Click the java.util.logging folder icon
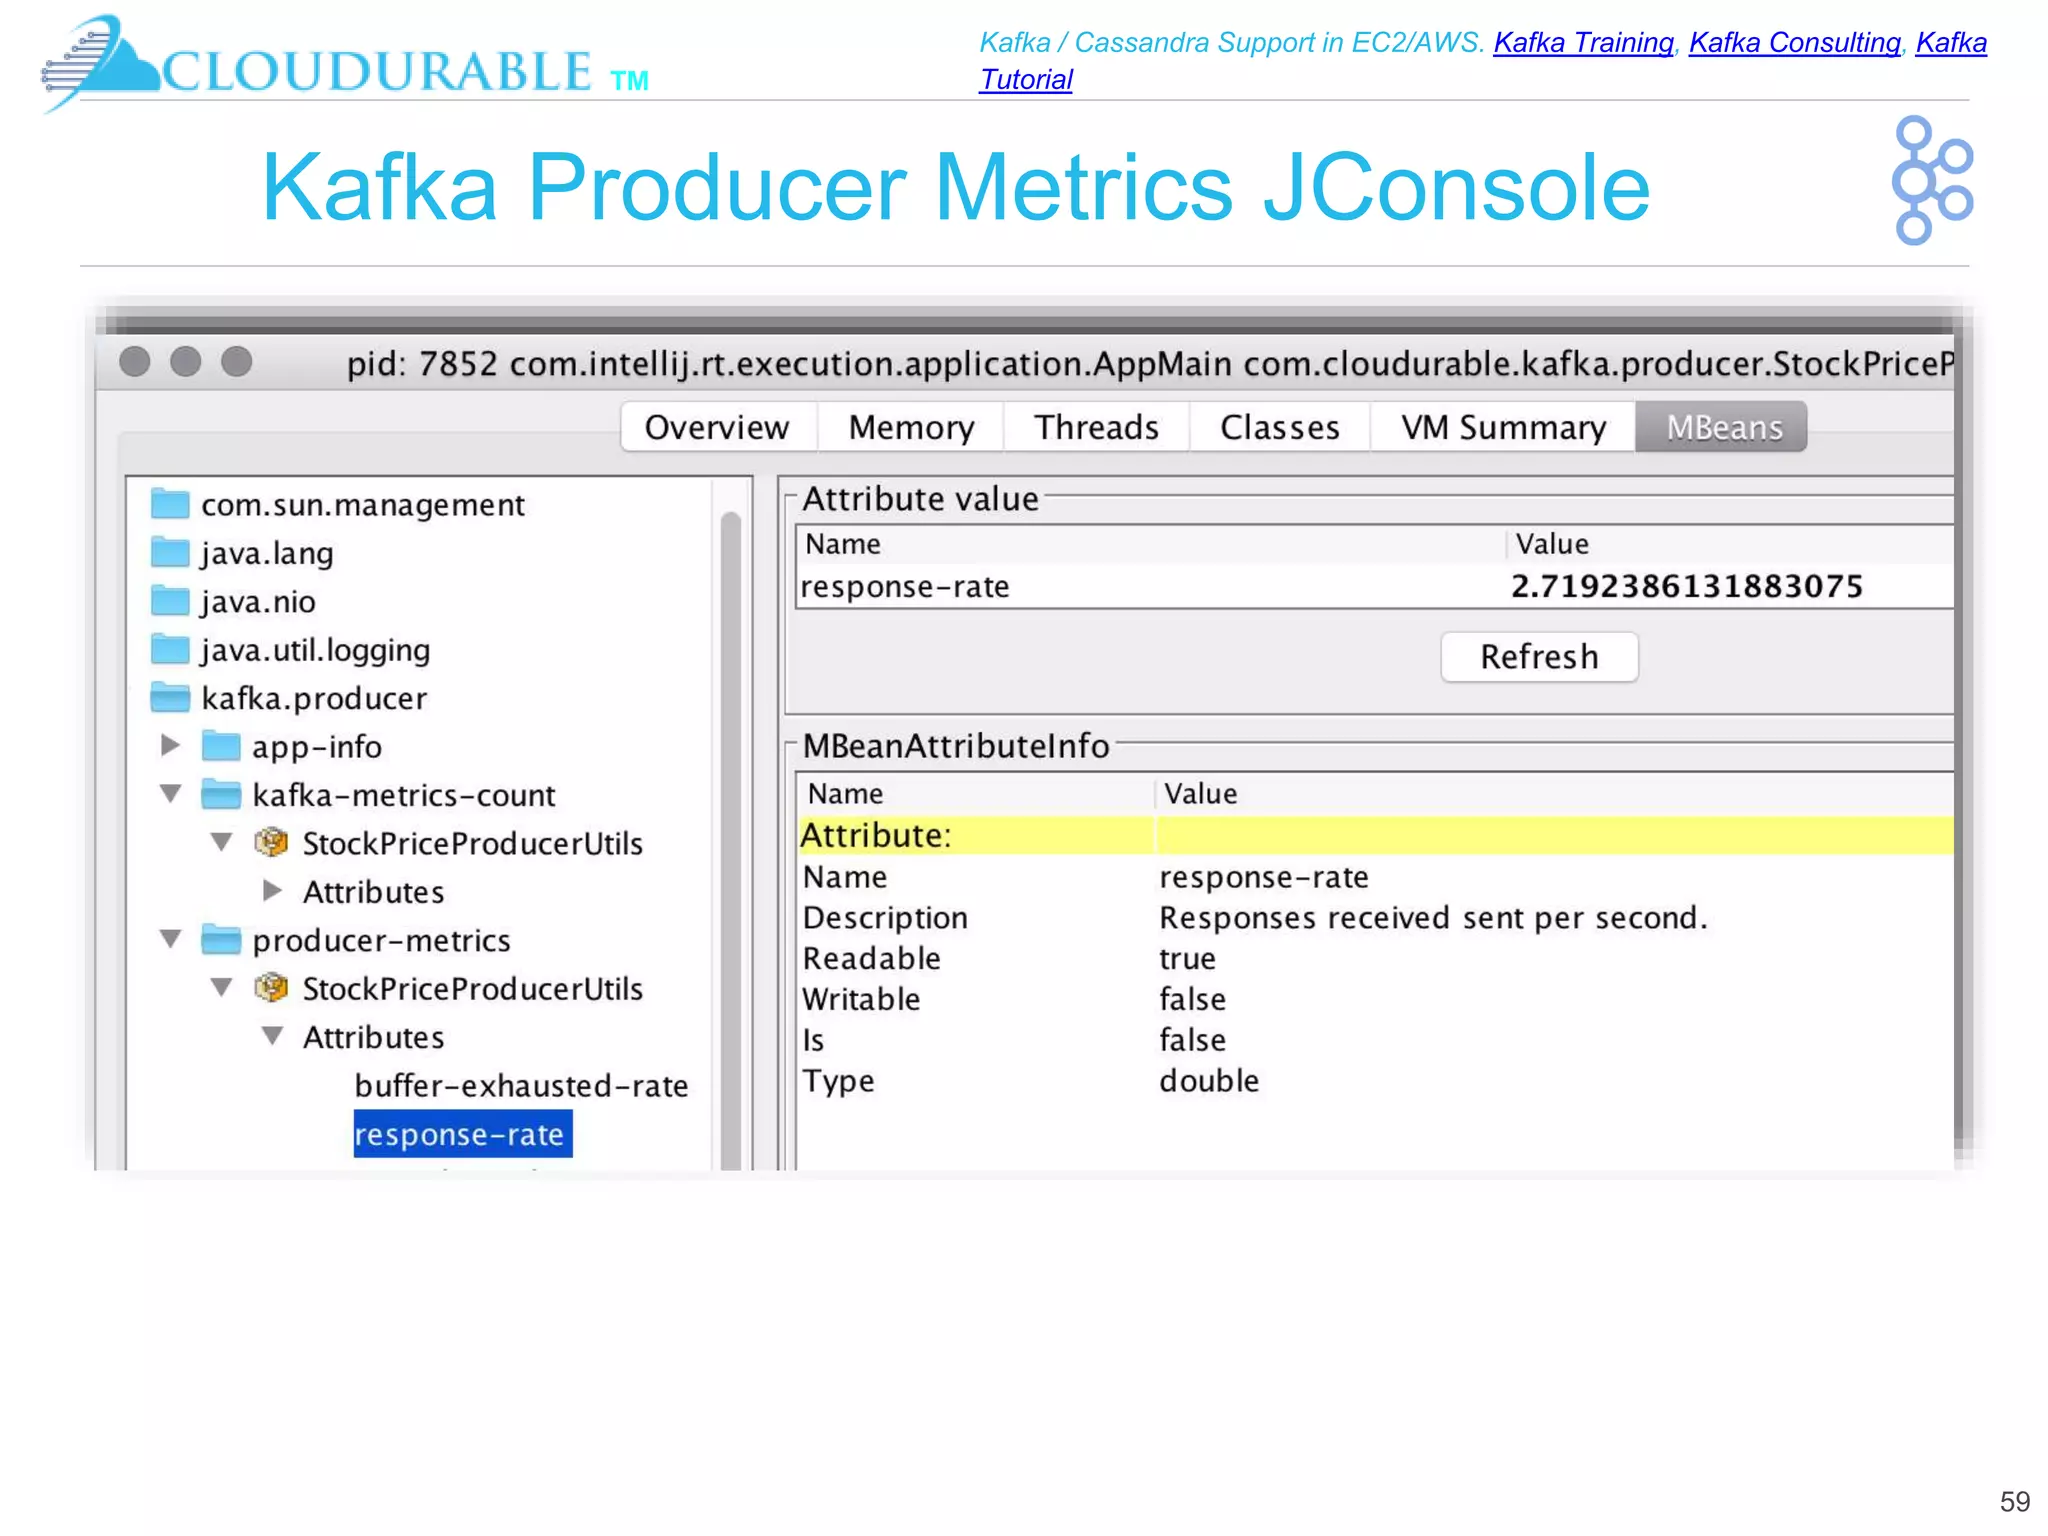2048x1536 pixels. [x=169, y=649]
